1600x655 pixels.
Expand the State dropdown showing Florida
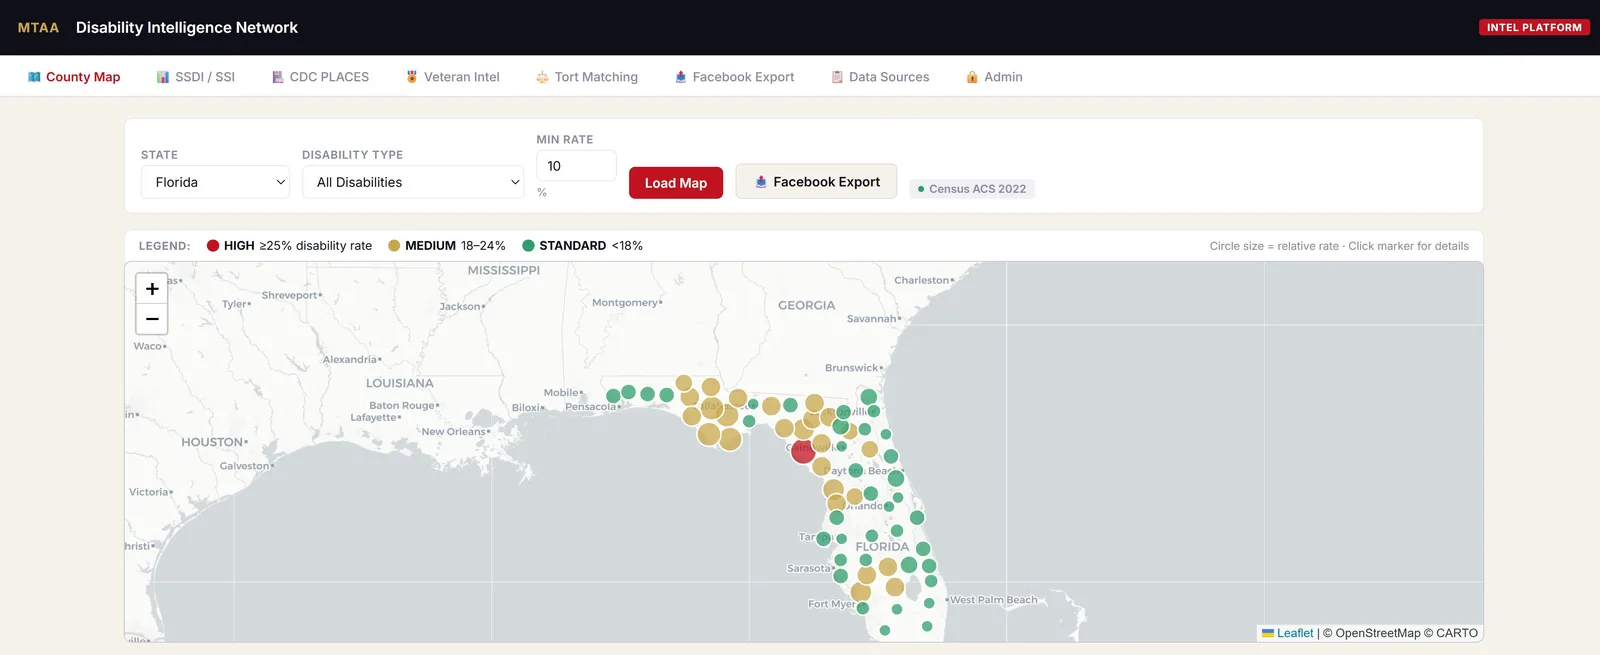coord(215,182)
